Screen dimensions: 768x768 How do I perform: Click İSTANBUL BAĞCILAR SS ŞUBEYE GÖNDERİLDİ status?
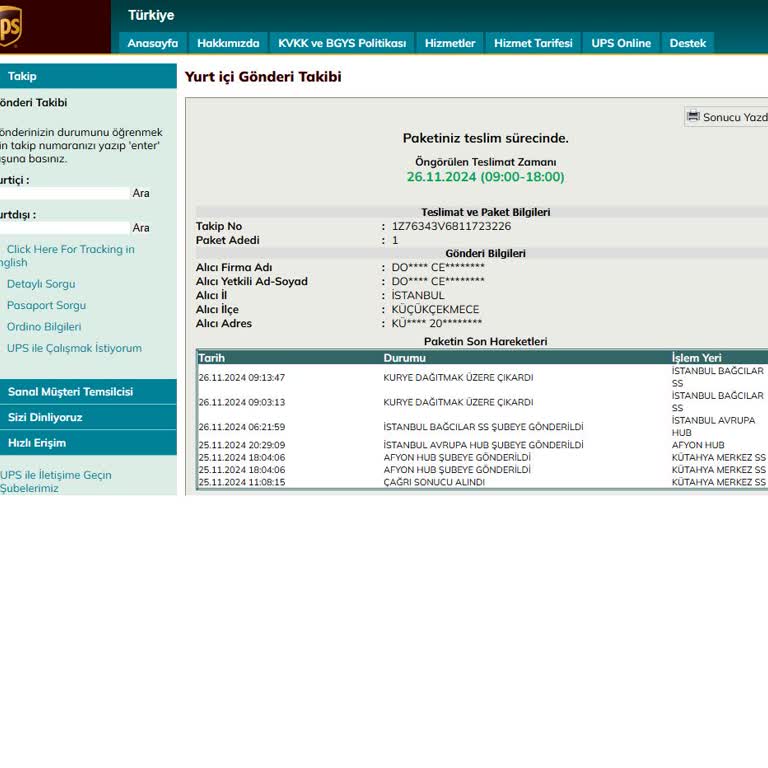pyautogui.click(x=483, y=427)
